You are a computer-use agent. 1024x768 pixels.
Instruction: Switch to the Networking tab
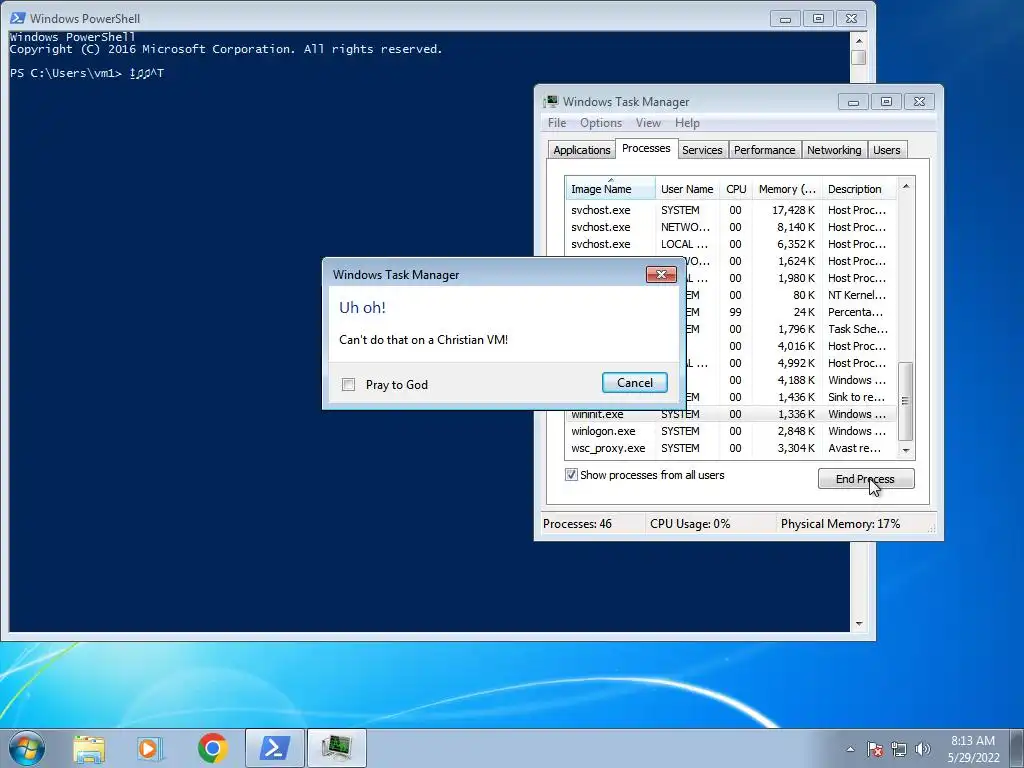(834, 150)
